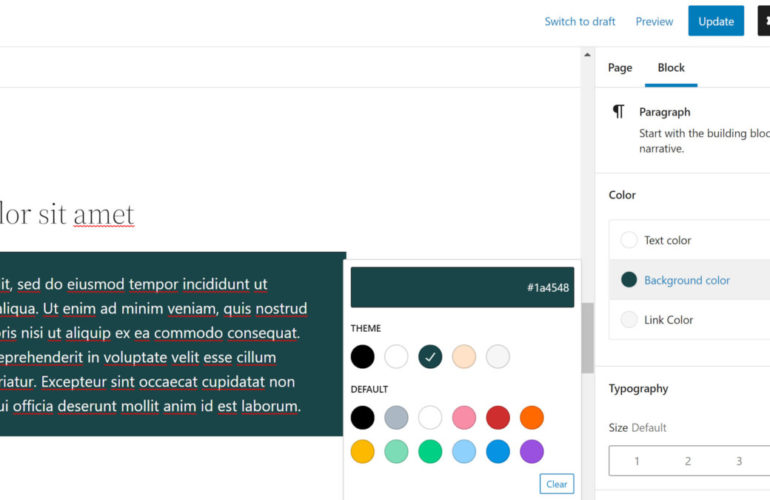Viewport: 770px width, 500px height.
Task: Open the Text color option
Action: (667, 240)
